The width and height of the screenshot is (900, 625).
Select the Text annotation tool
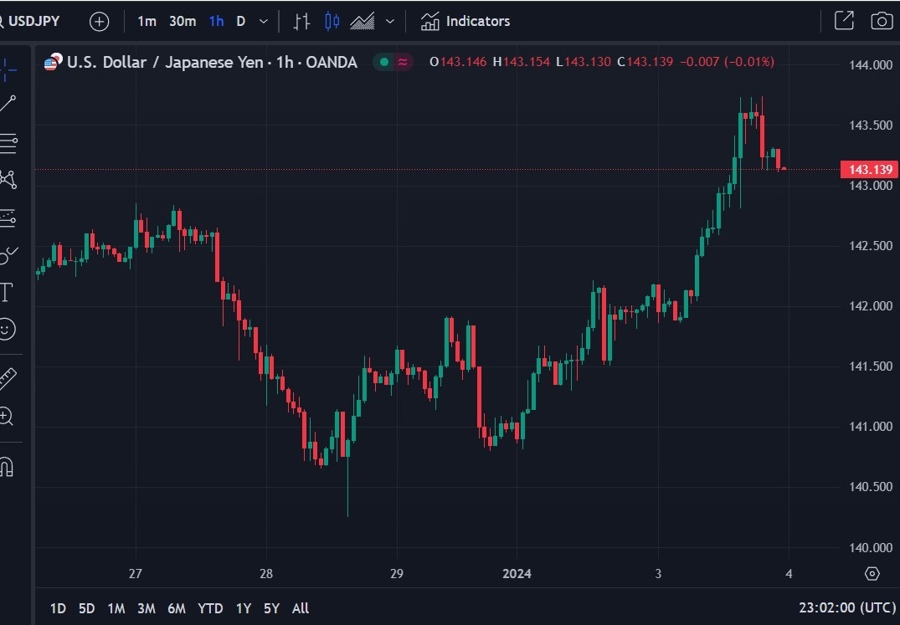coord(10,293)
